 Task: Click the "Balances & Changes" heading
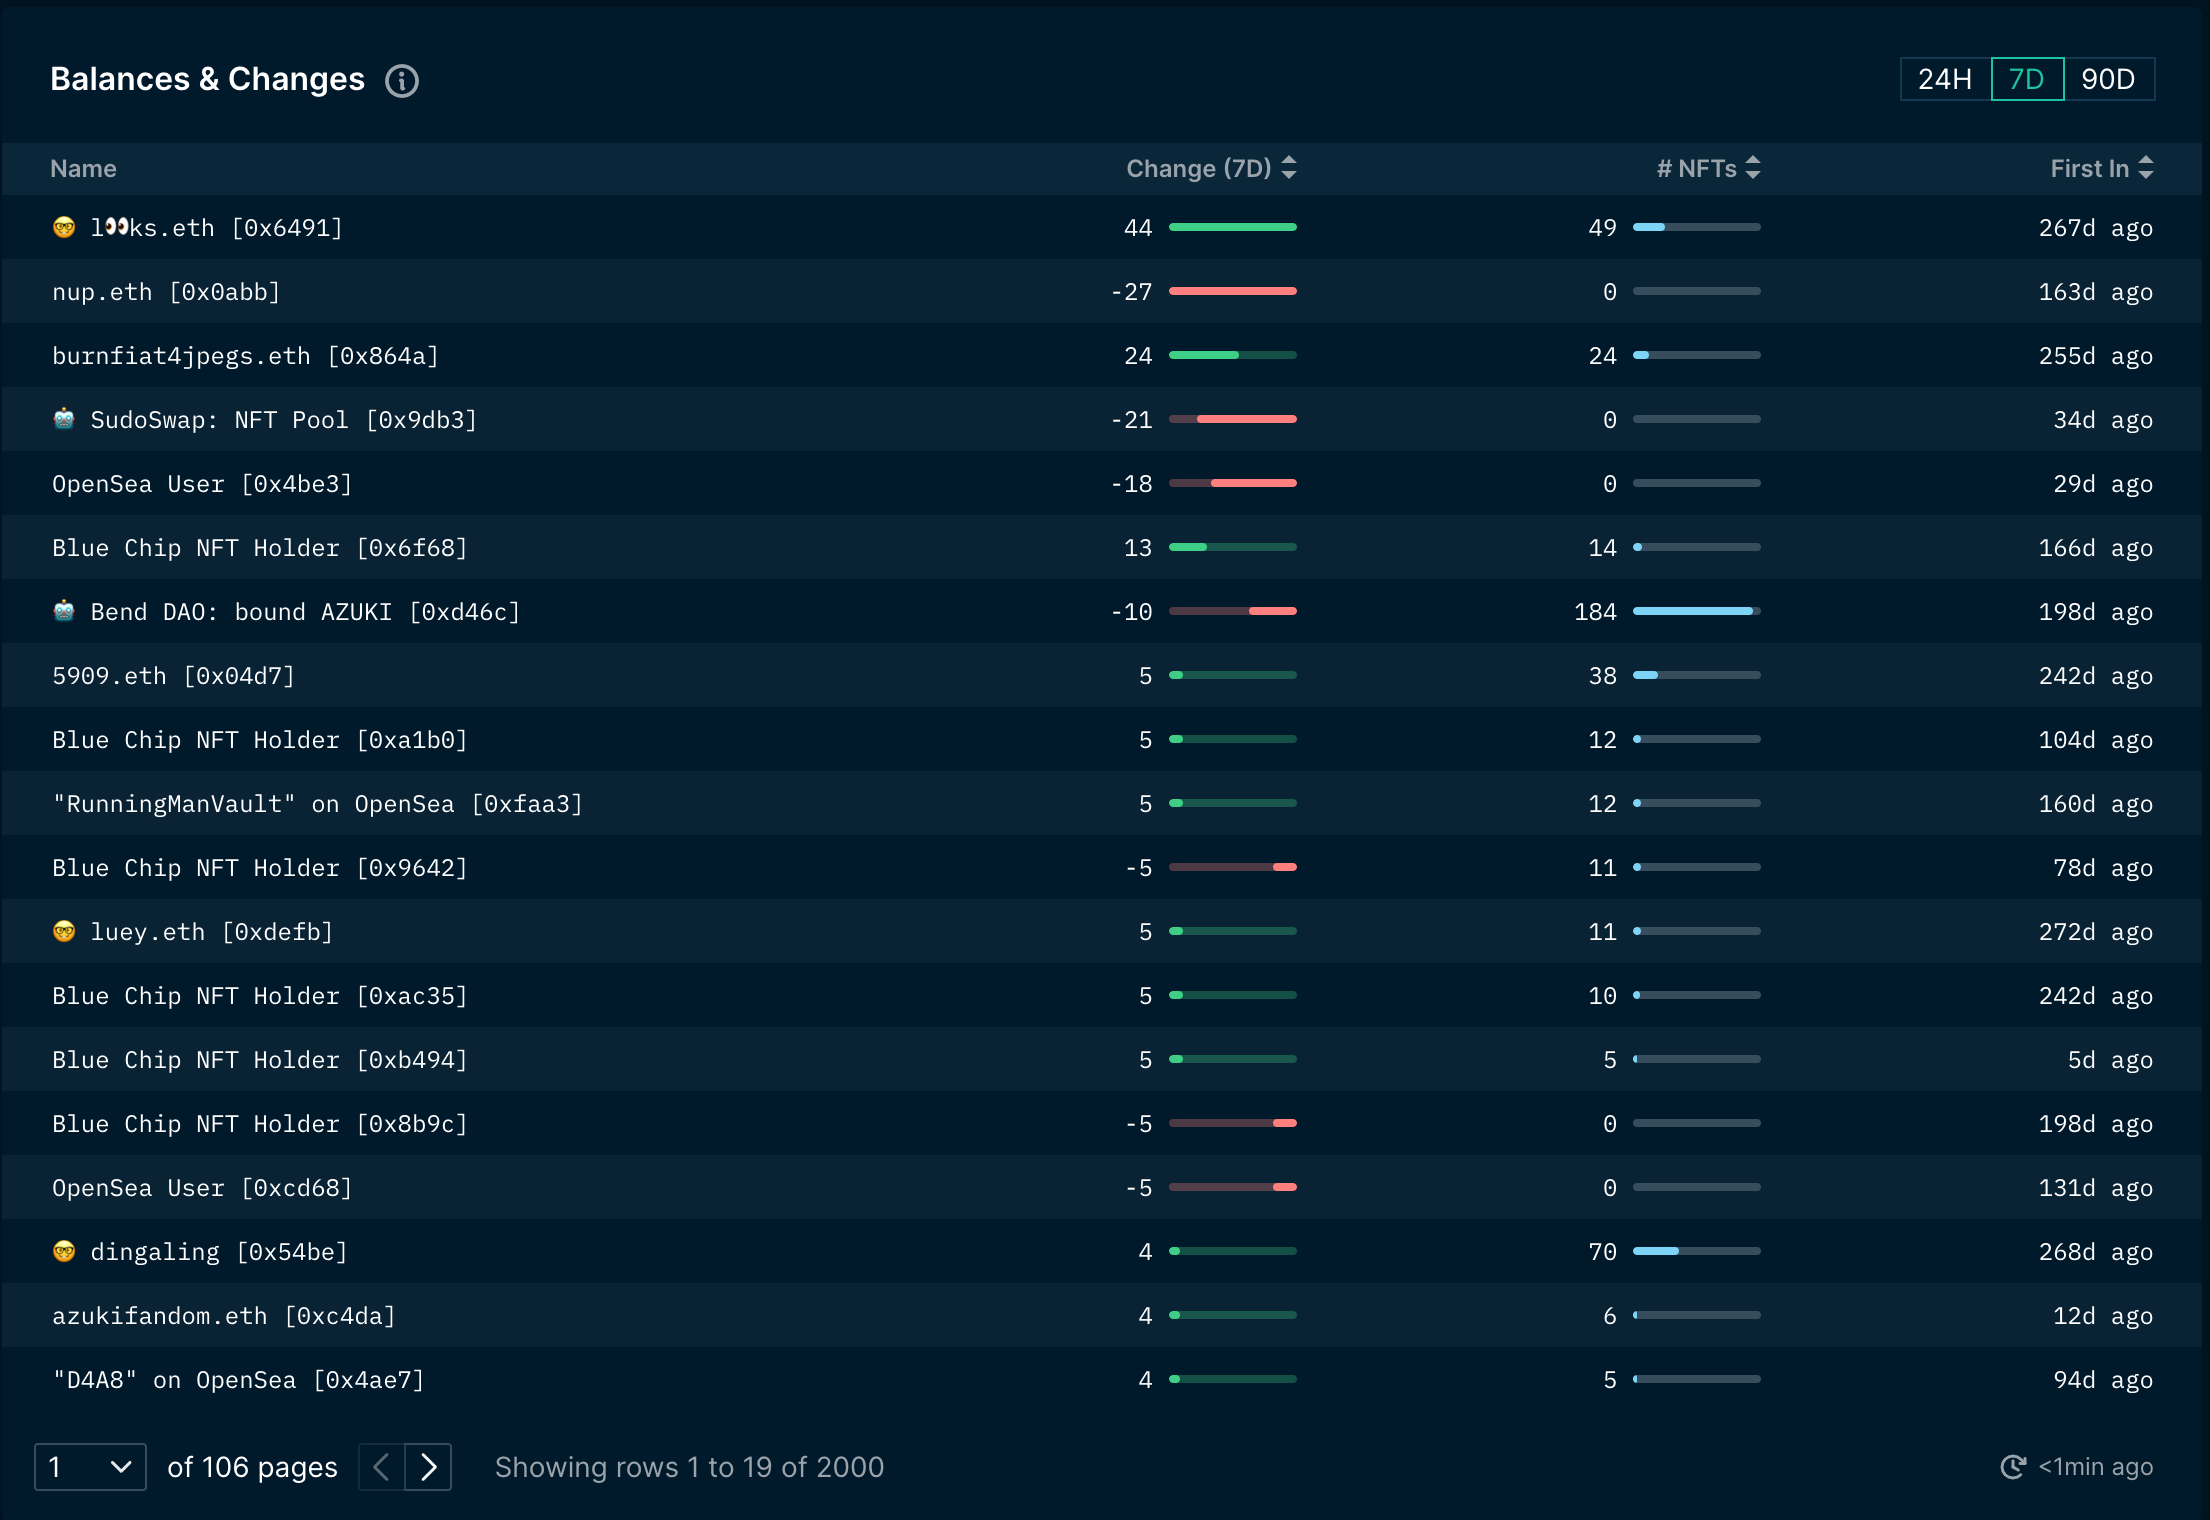[208, 79]
